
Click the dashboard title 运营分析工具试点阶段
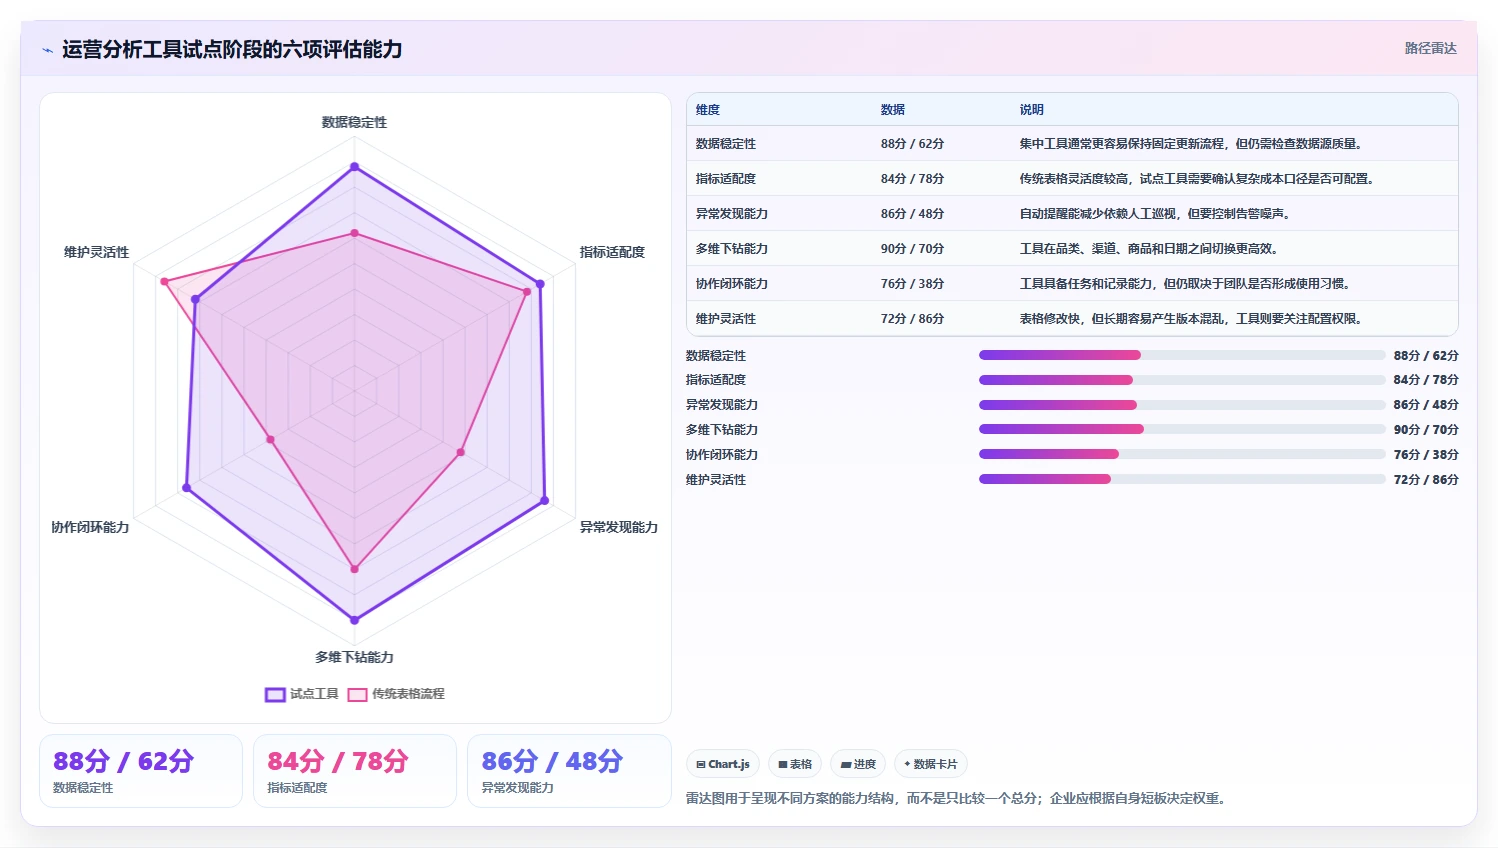coord(232,50)
